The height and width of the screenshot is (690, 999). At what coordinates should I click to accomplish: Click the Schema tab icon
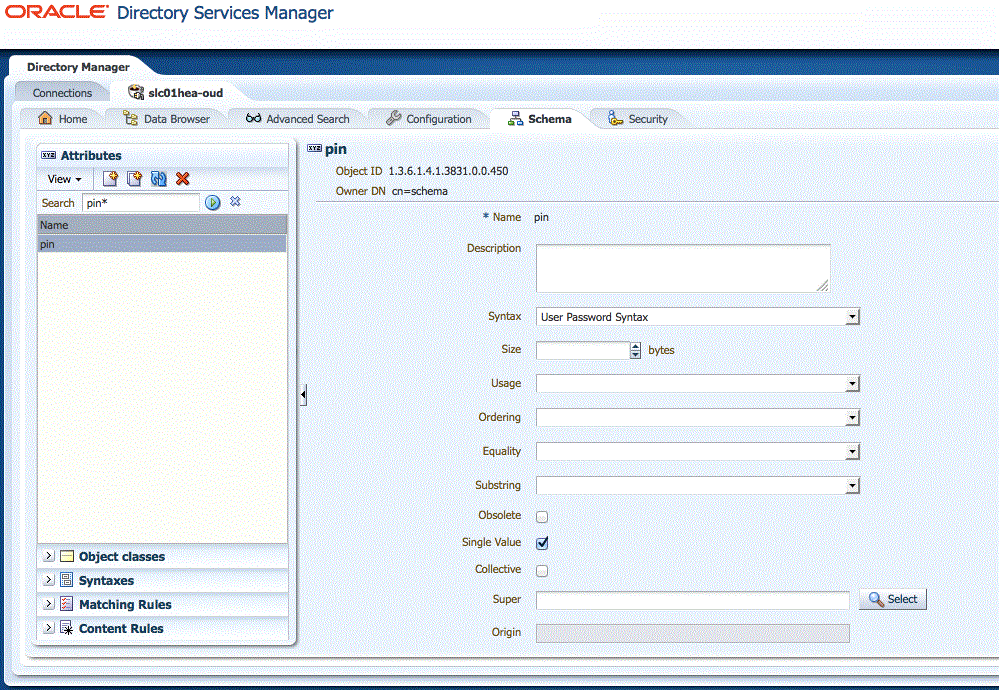pos(515,119)
